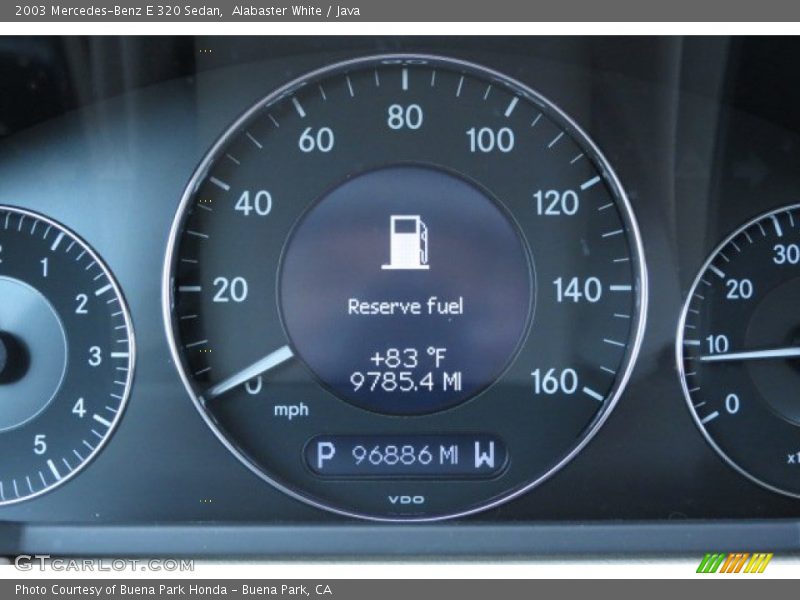Image resolution: width=800 pixels, height=600 pixels.
Task: Click the W transmission mode indicator
Action: tap(485, 455)
